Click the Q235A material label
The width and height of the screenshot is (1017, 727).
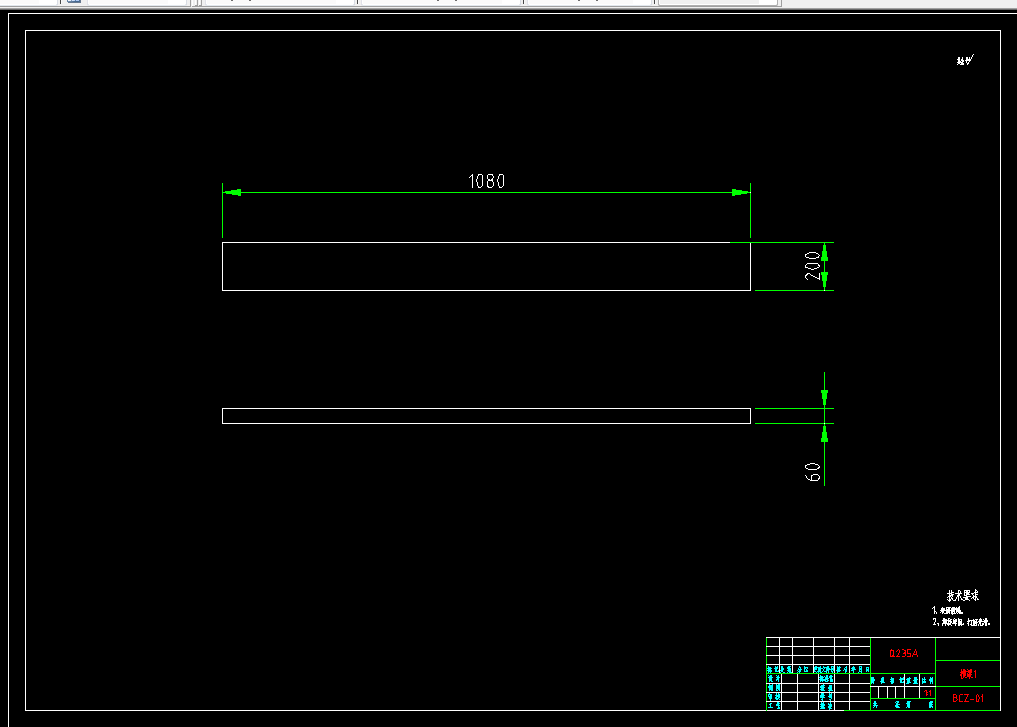click(903, 653)
